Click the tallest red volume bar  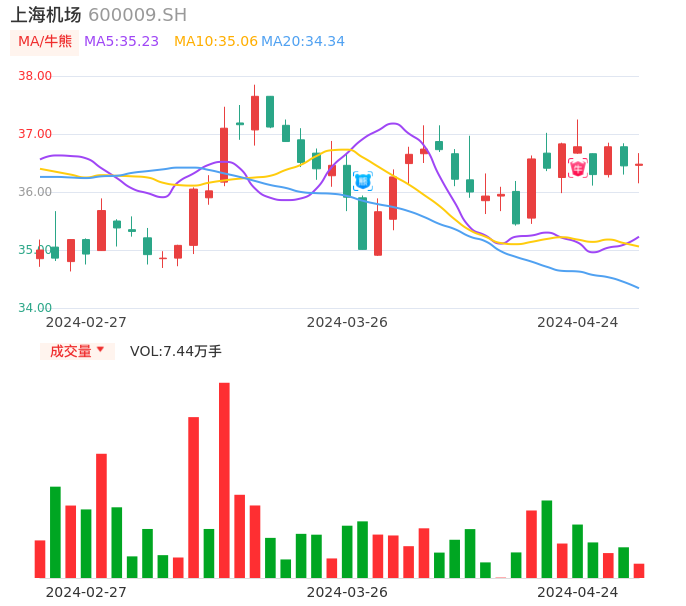[224, 480]
